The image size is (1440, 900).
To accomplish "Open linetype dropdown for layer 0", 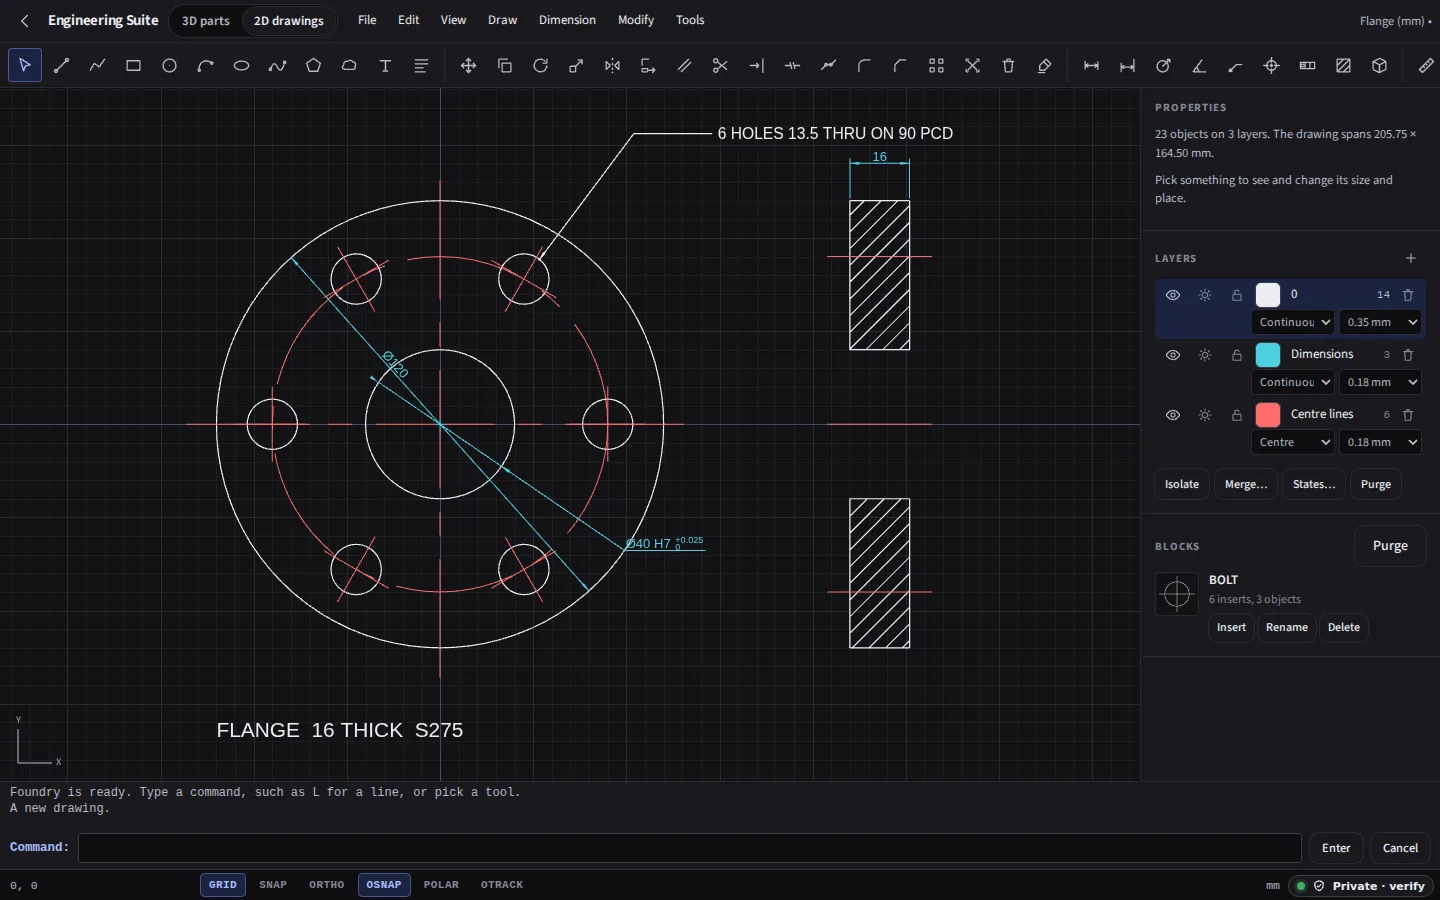I will click(1293, 322).
